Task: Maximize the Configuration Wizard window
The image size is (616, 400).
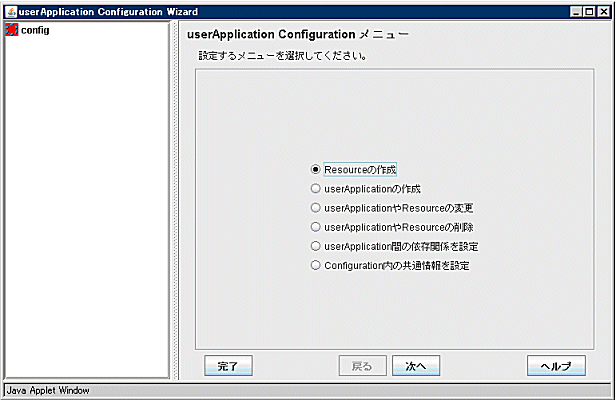Action: coord(589,12)
